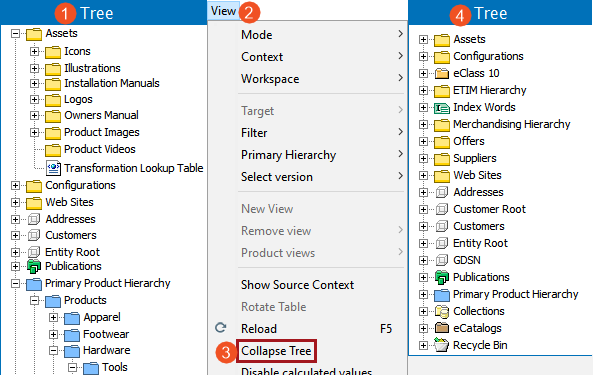The height and width of the screenshot is (375, 593).
Task: Expand Merchandising Hierarchy in right tree
Action: pos(423,124)
